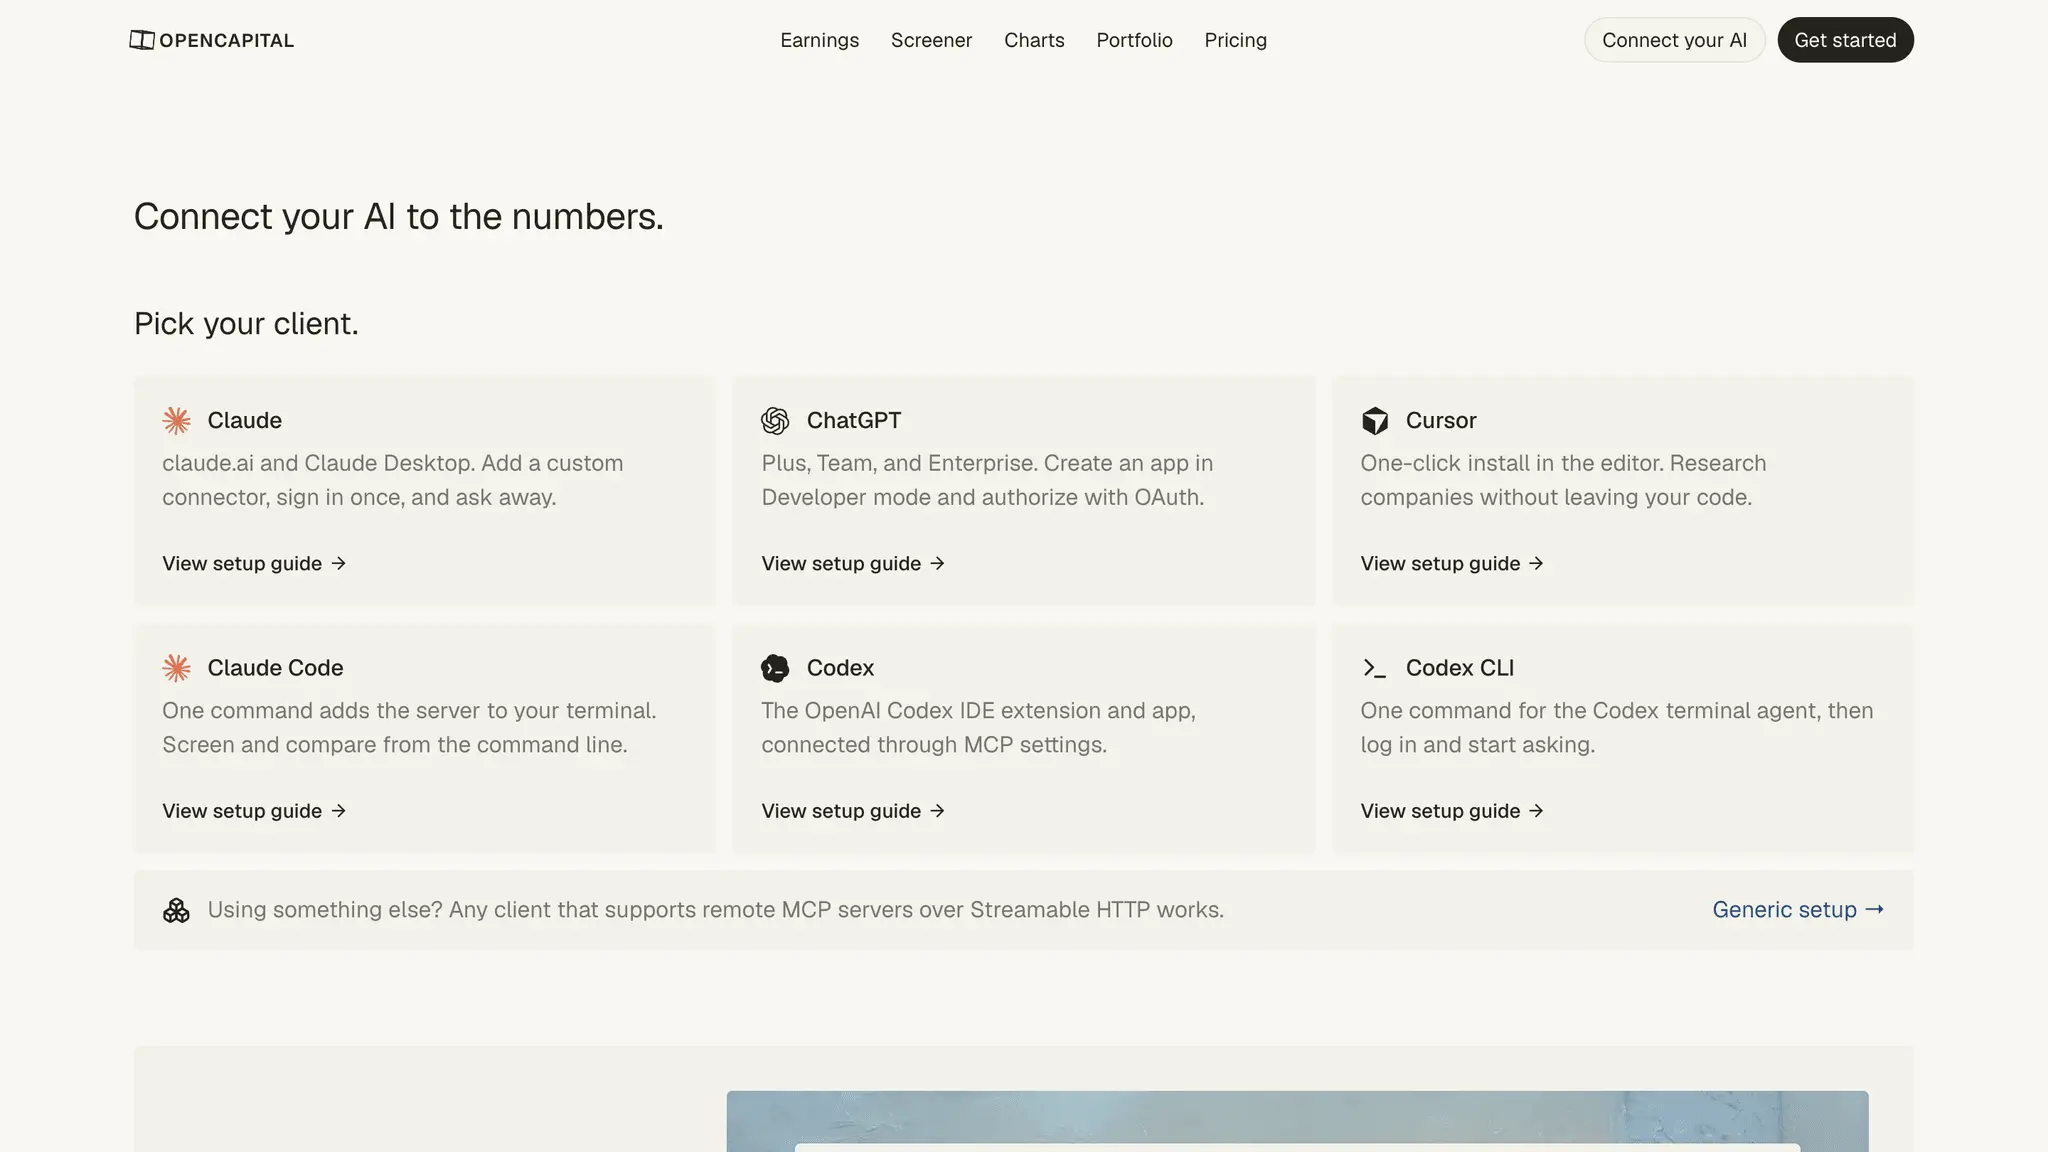Click the arrow after Claude's View setup guide
The height and width of the screenshot is (1152, 2048).
click(x=339, y=564)
